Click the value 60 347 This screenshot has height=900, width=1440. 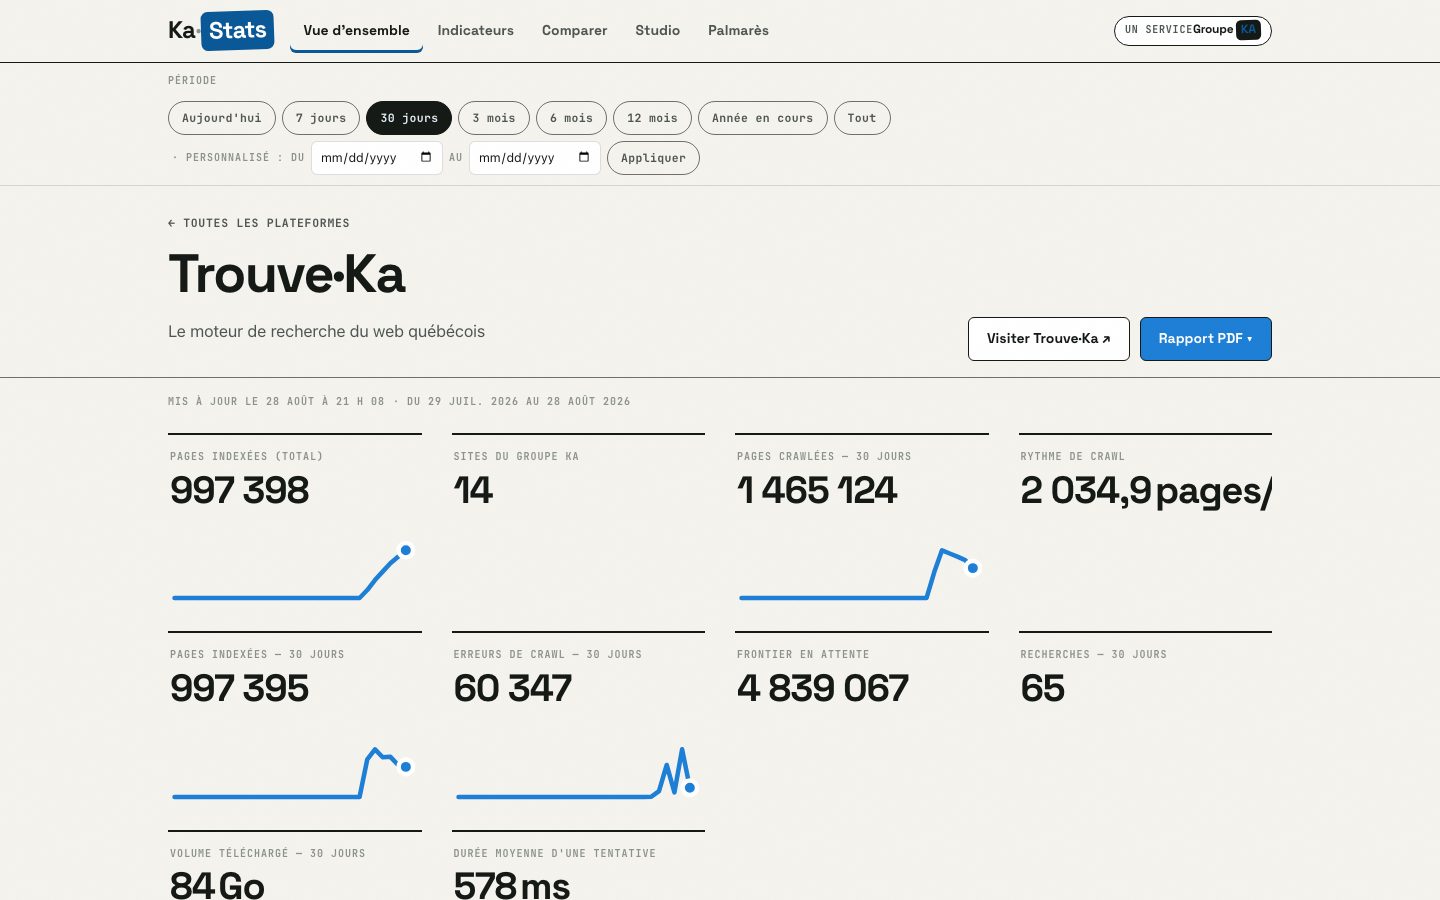(513, 688)
